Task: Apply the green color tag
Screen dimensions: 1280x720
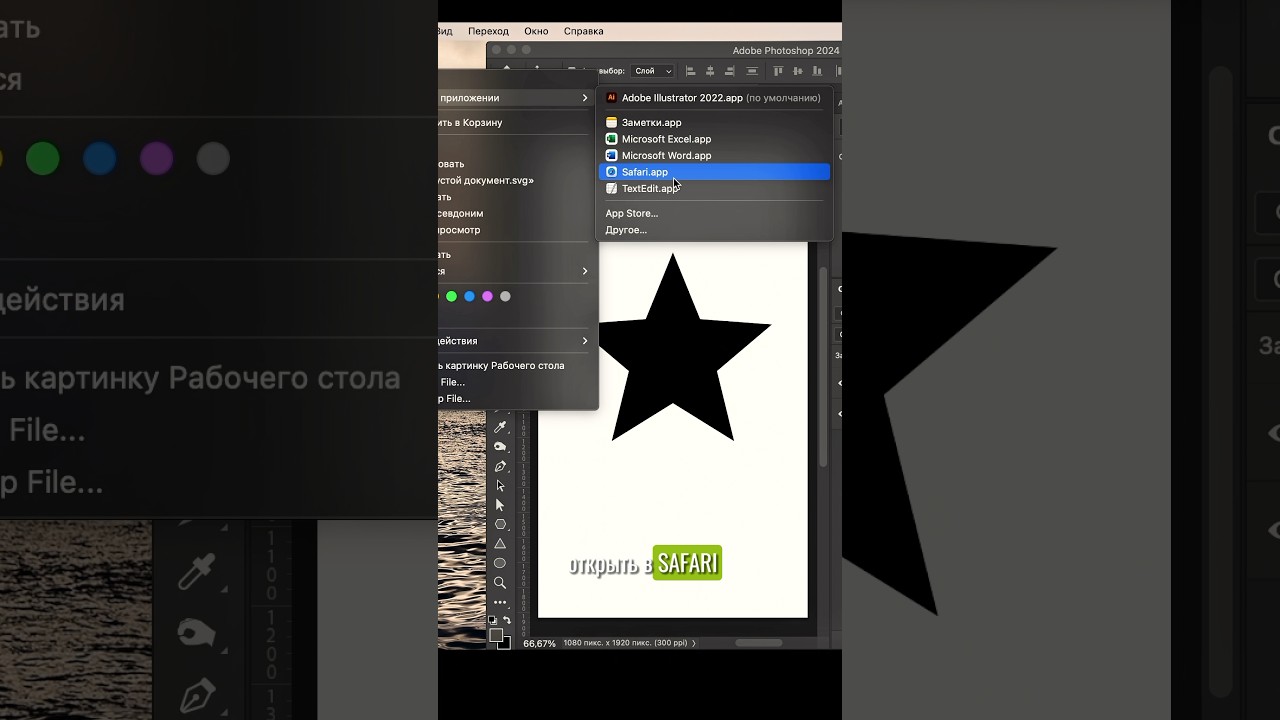Action: [451, 296]
